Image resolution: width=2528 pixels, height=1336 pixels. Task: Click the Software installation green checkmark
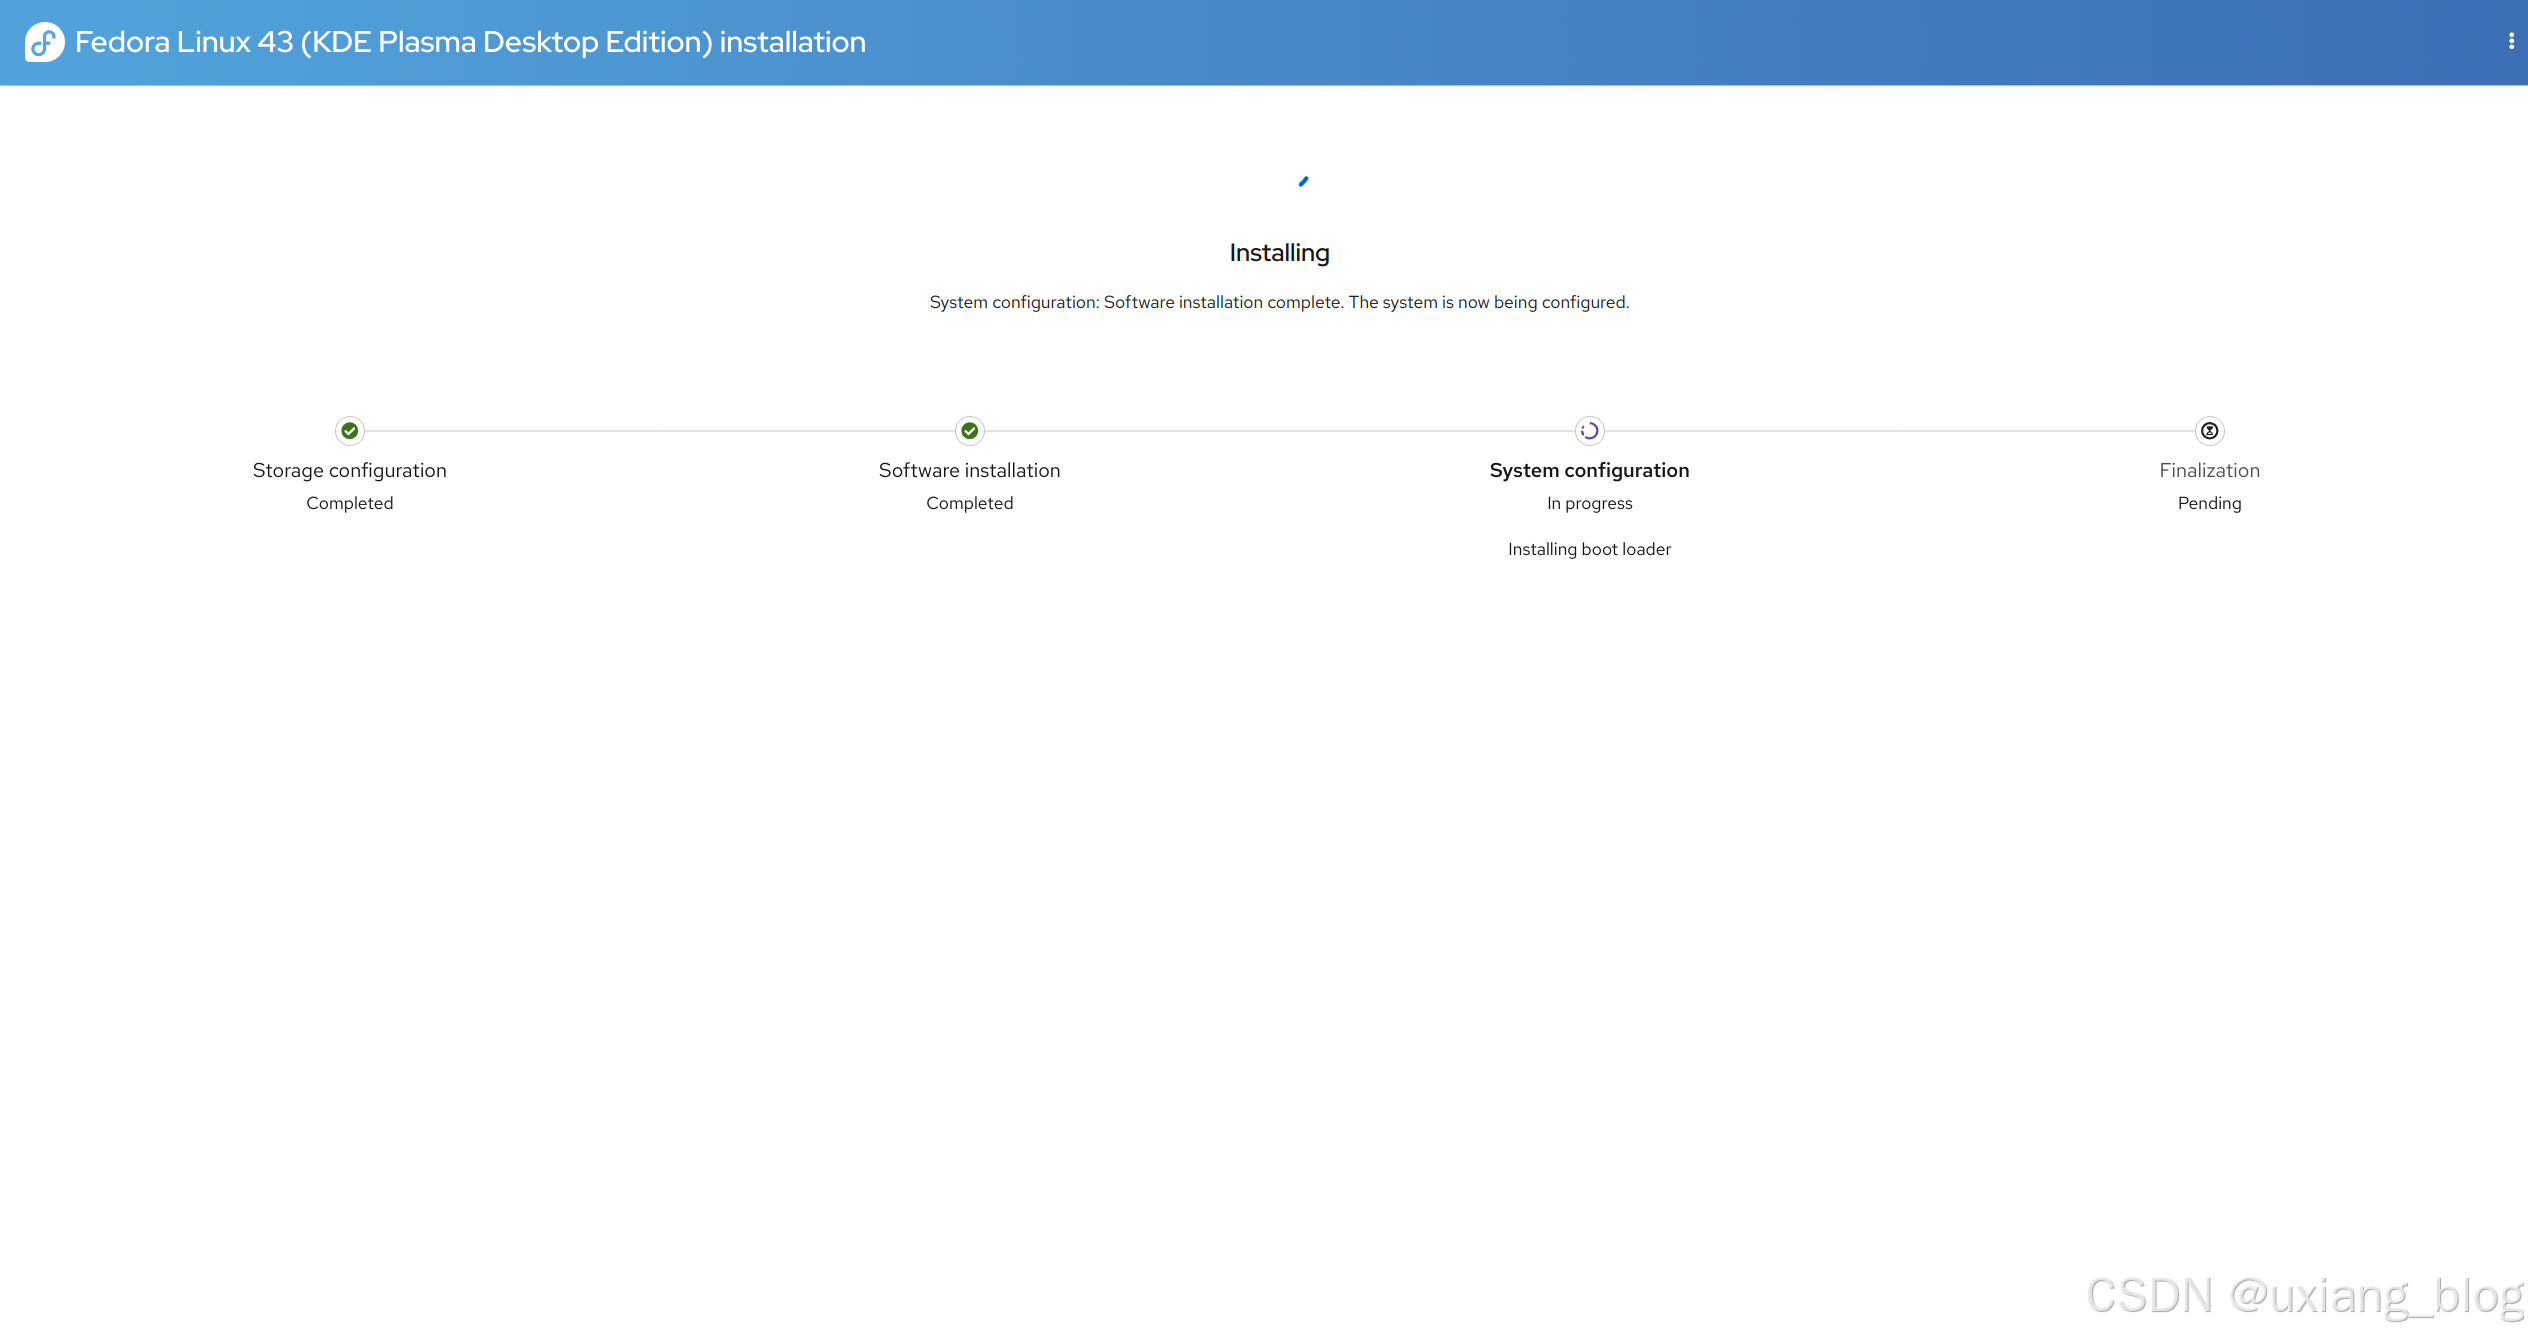tap(969, 431)
